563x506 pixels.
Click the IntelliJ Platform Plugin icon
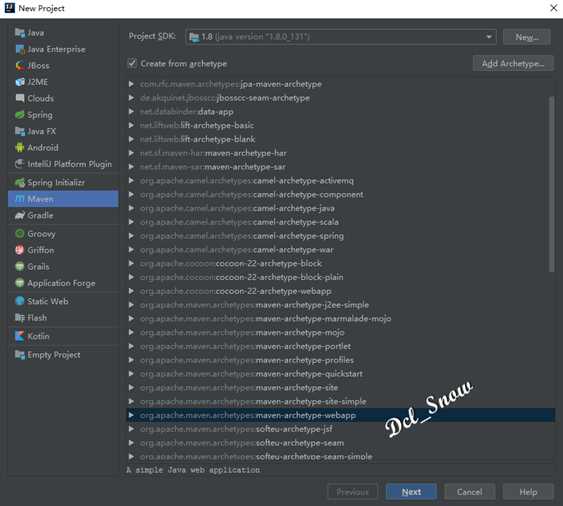(20, 164)
